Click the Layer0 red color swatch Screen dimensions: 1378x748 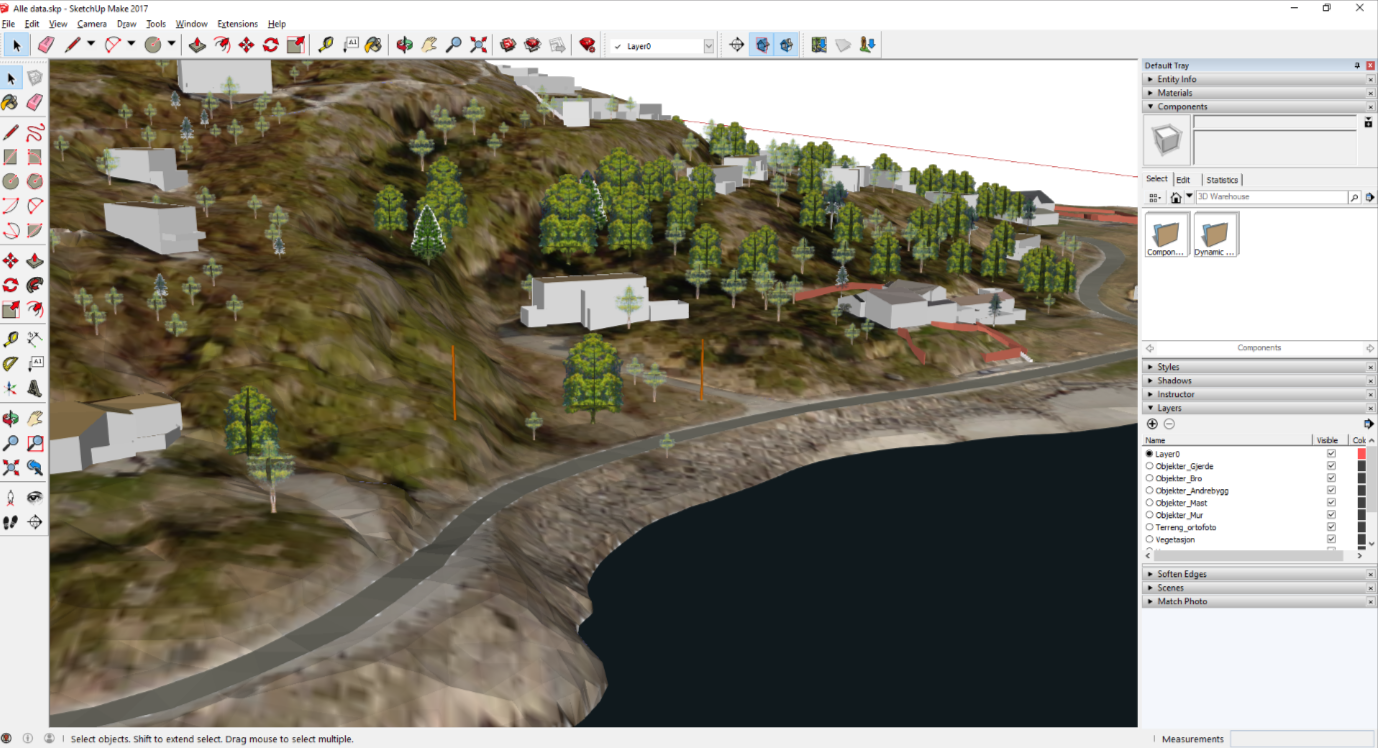1361,454
